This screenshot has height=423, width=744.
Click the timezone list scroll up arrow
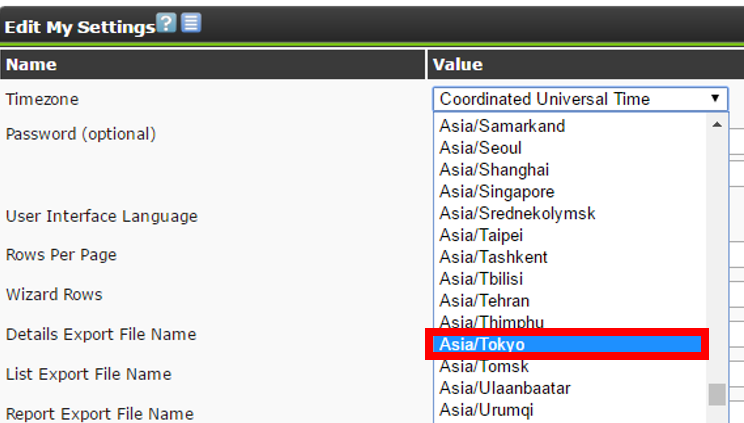pyautogui.click(x=716, y=125)
